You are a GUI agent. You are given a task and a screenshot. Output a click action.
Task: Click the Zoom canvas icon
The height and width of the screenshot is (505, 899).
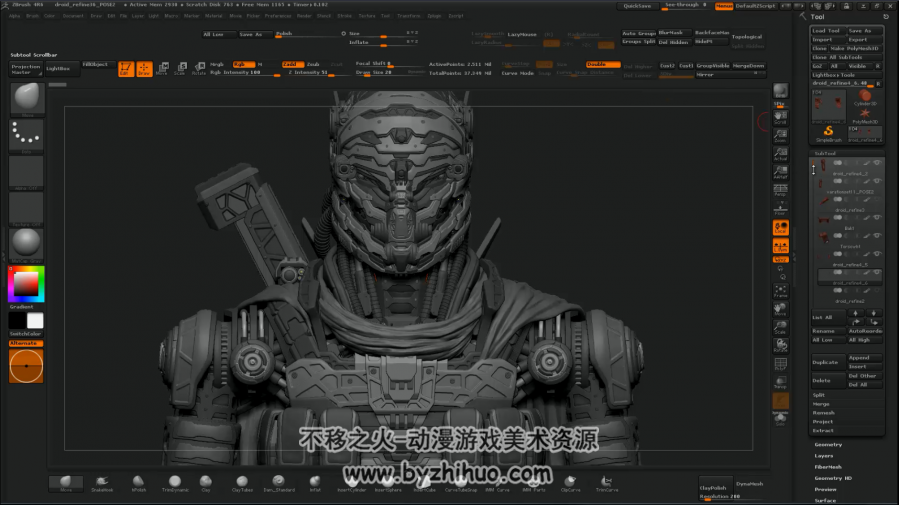pos(780,136)
